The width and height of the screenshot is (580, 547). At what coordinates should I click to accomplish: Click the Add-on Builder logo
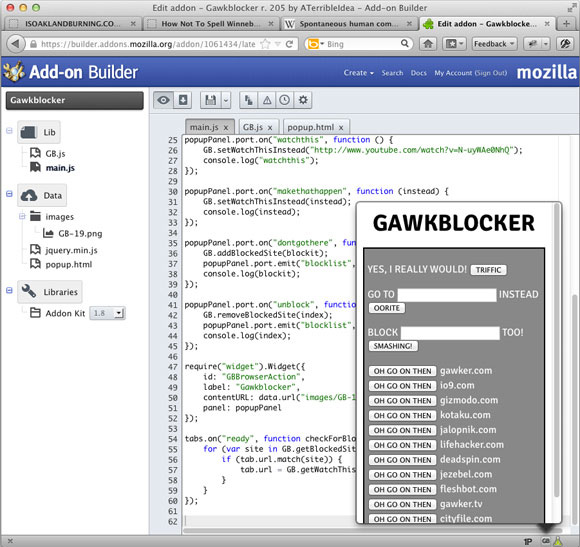tap(71, 71)
